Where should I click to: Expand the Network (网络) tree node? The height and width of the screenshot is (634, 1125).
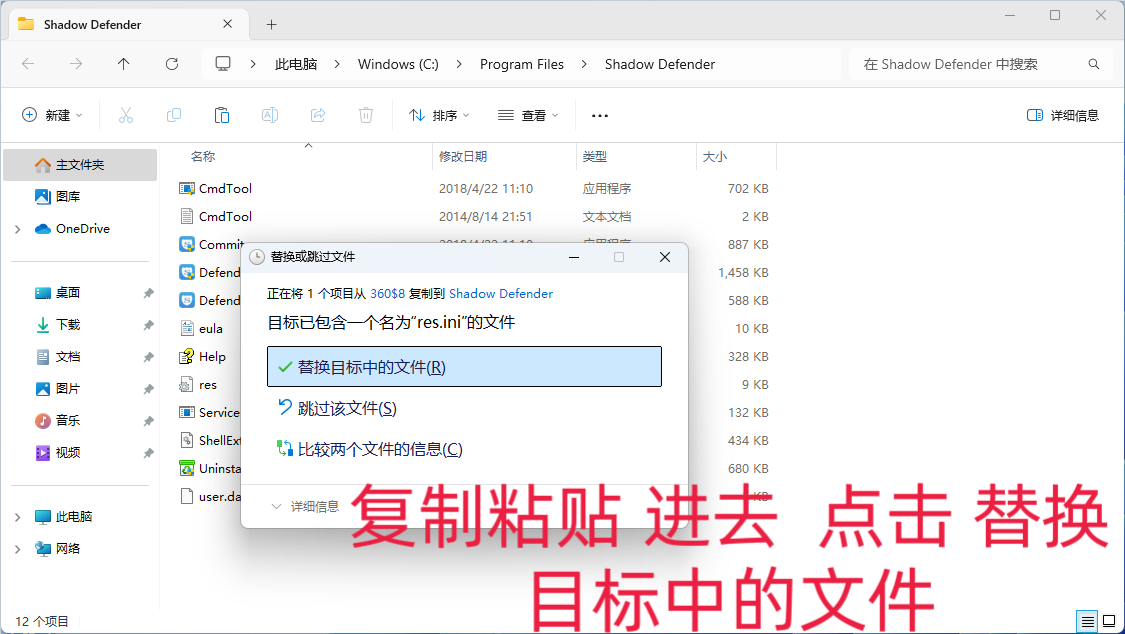tap(18, 549)
